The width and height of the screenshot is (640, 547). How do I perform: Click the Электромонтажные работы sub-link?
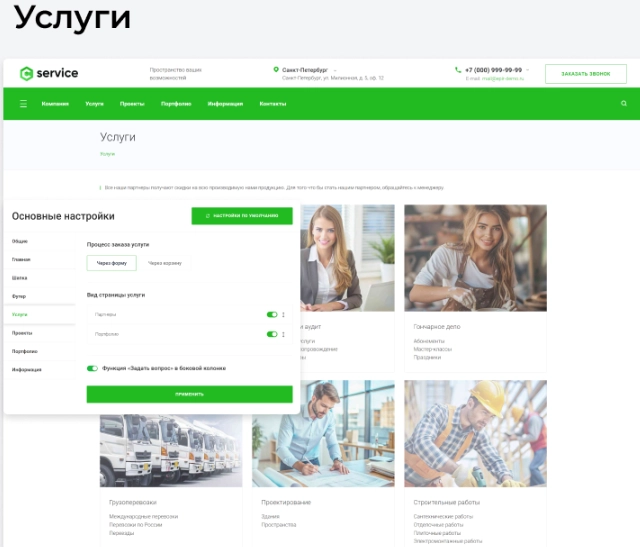(x=447, y=541)
